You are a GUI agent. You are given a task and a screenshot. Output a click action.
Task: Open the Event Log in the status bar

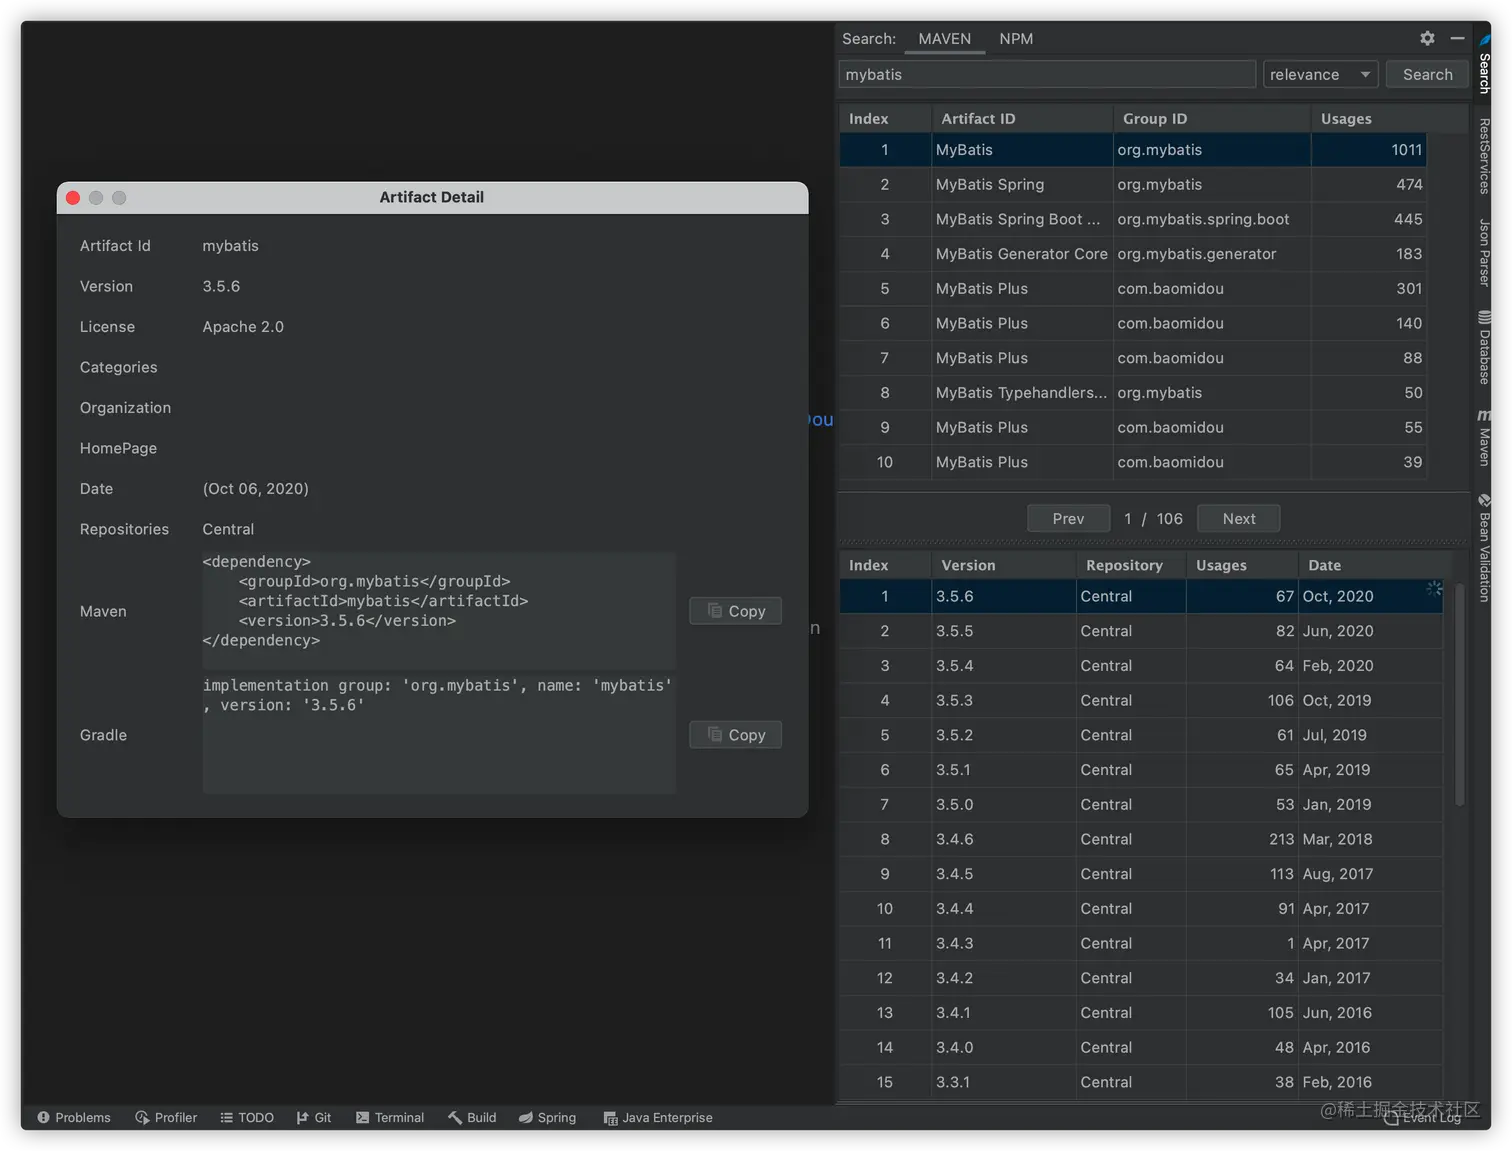pos(1423,1118)
